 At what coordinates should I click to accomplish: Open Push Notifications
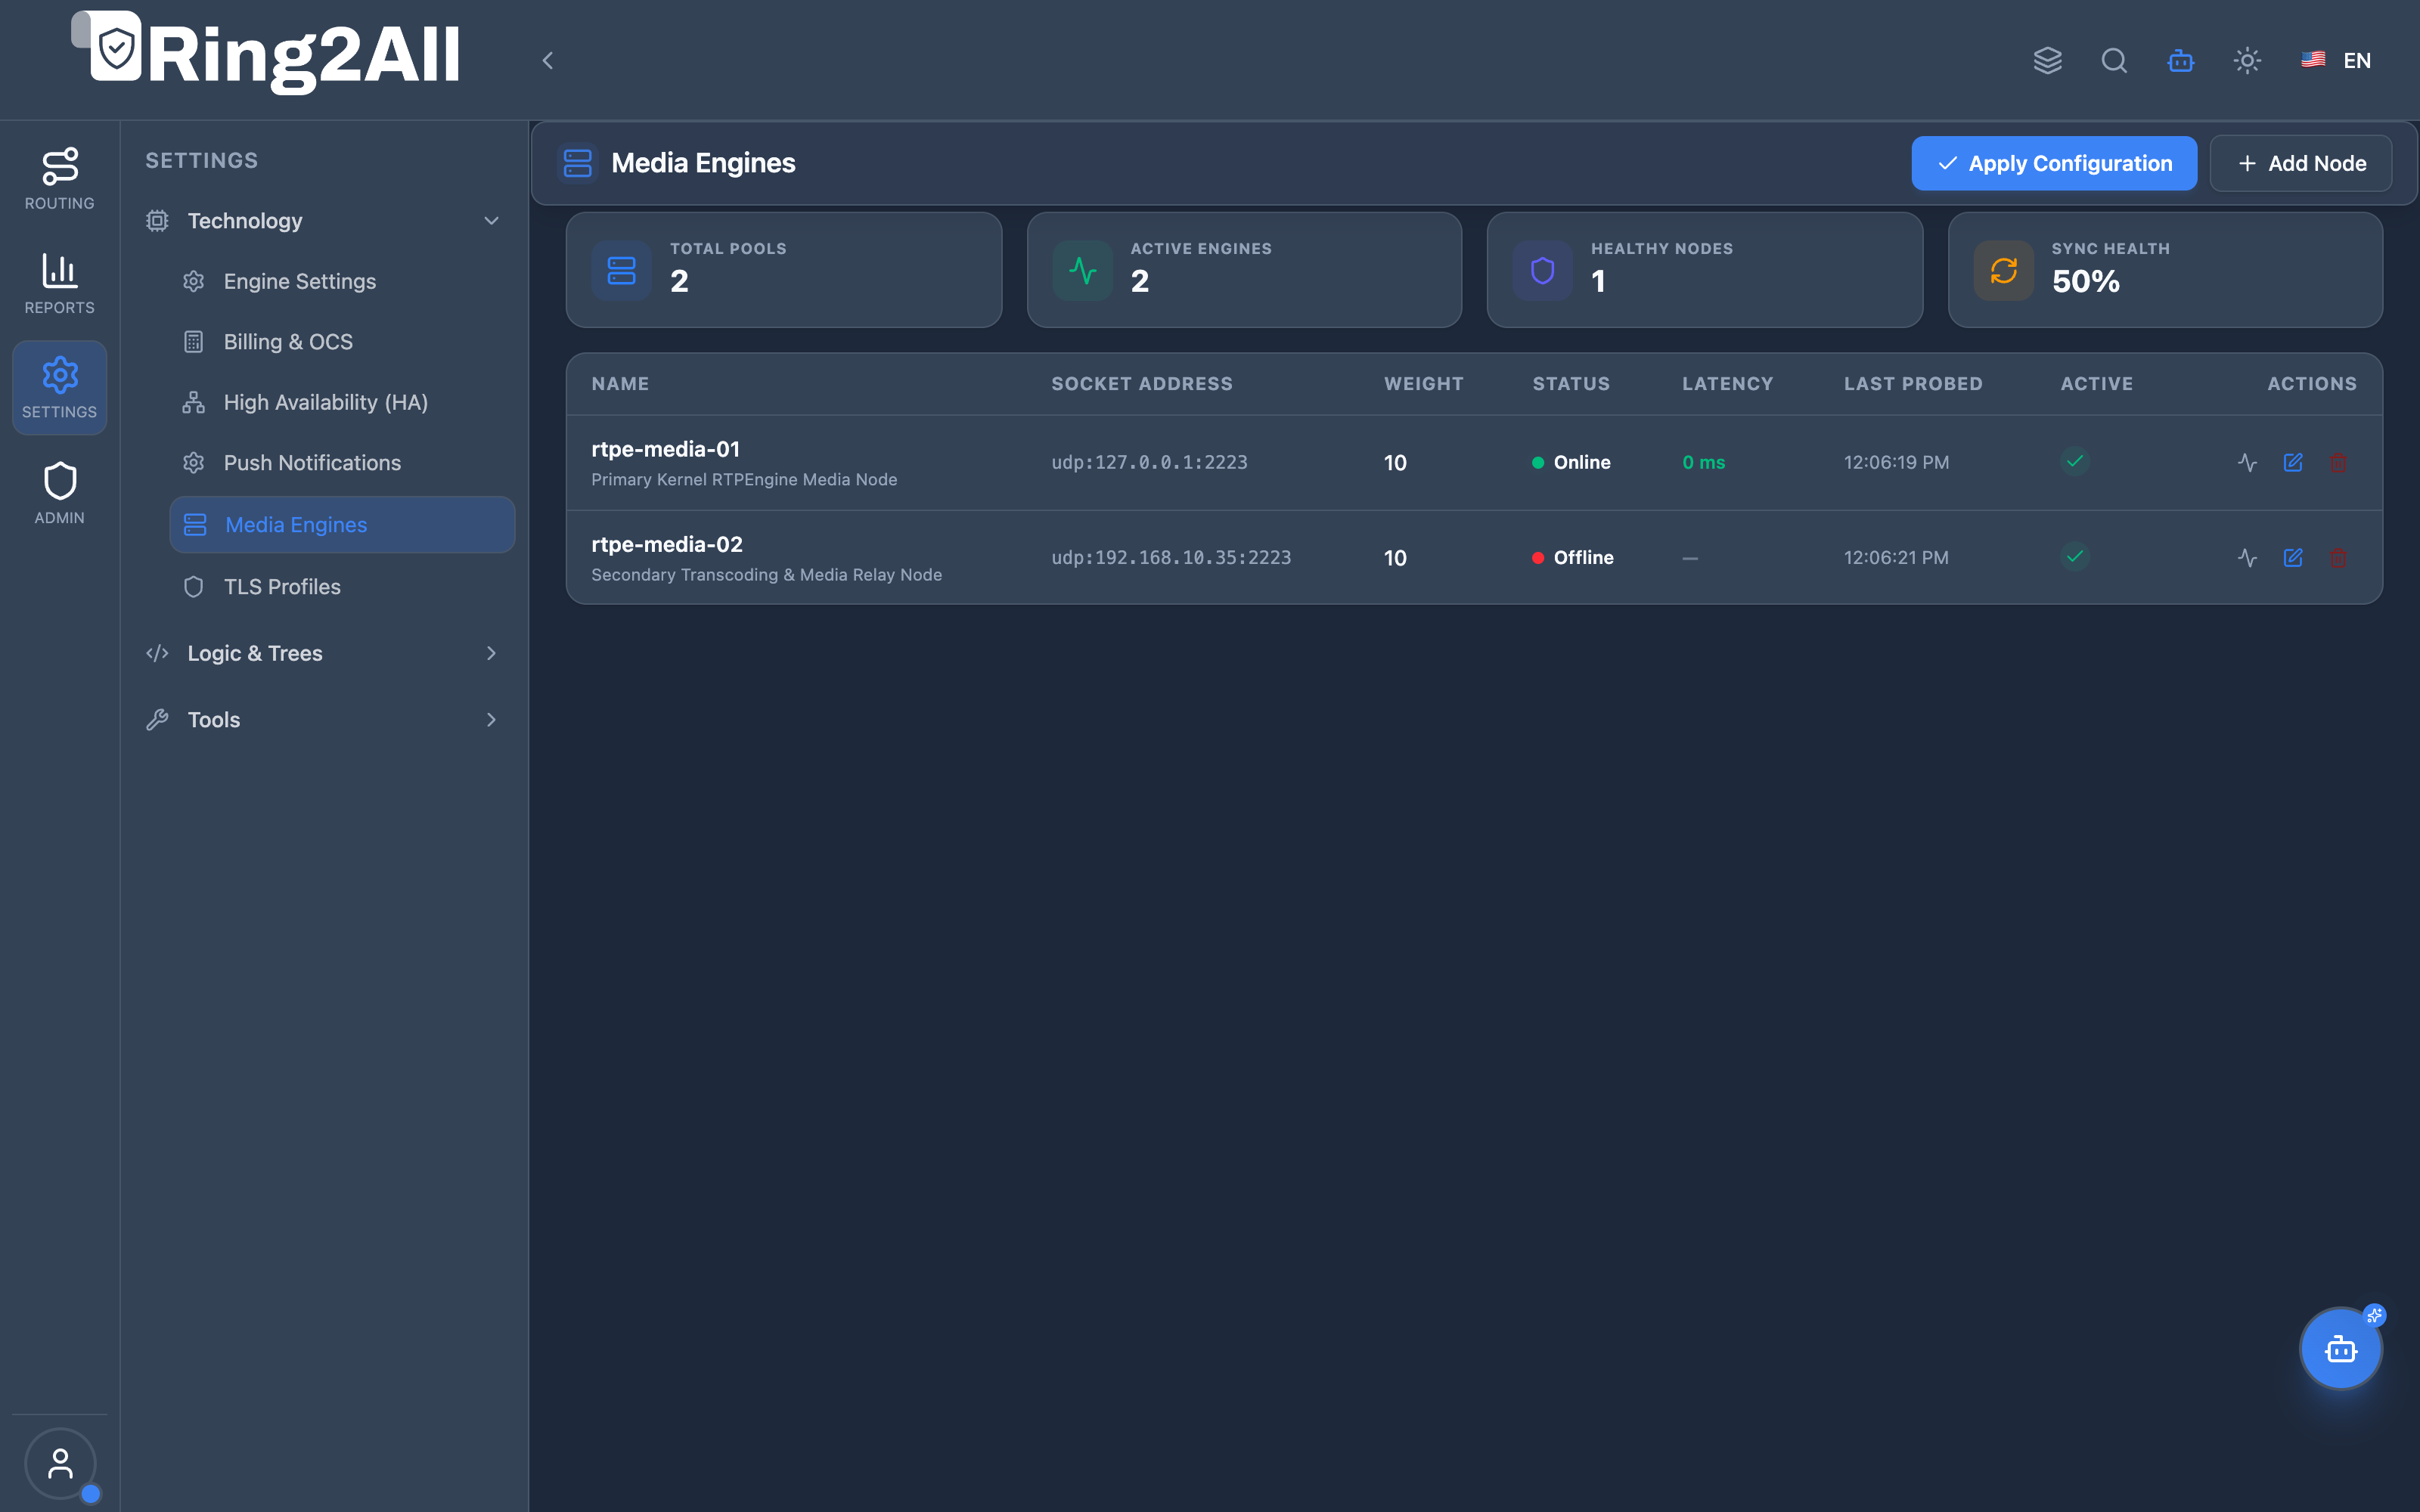[x=343, y=462]
